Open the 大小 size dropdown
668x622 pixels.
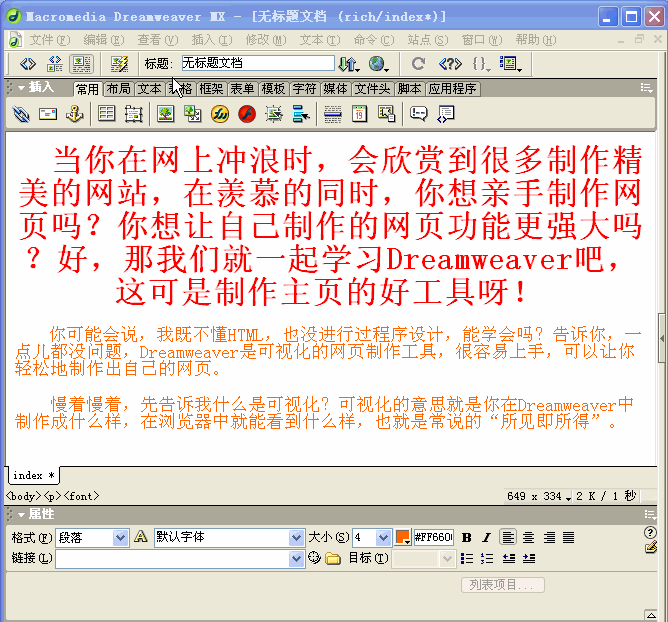(383, 538)
